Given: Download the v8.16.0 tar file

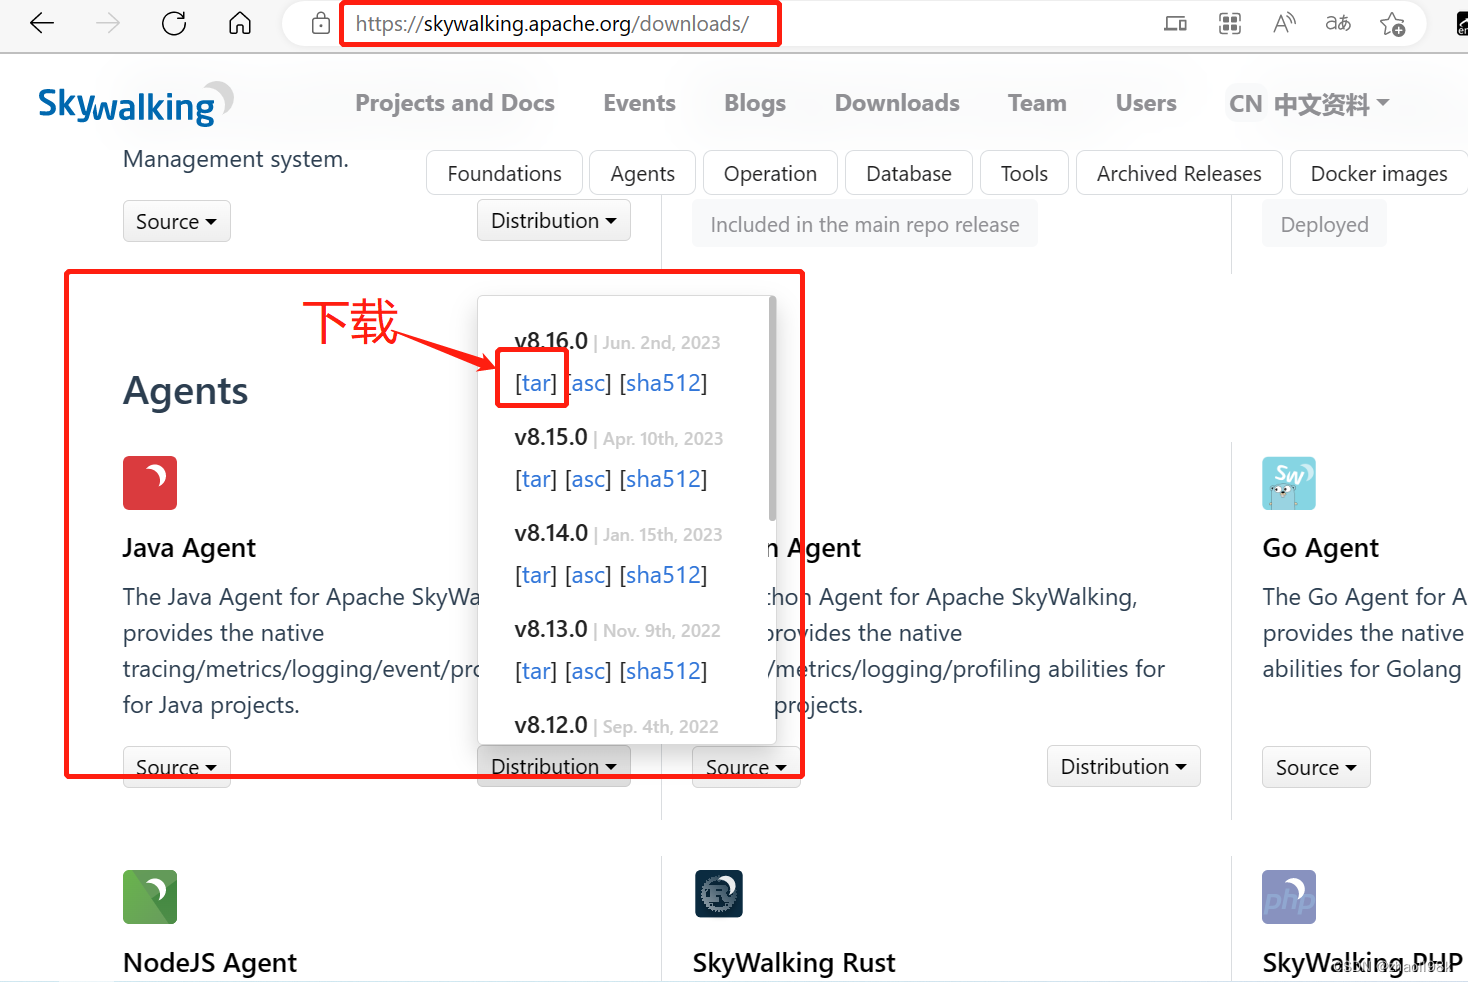Looking at the screenshot, I should [536, 382].
